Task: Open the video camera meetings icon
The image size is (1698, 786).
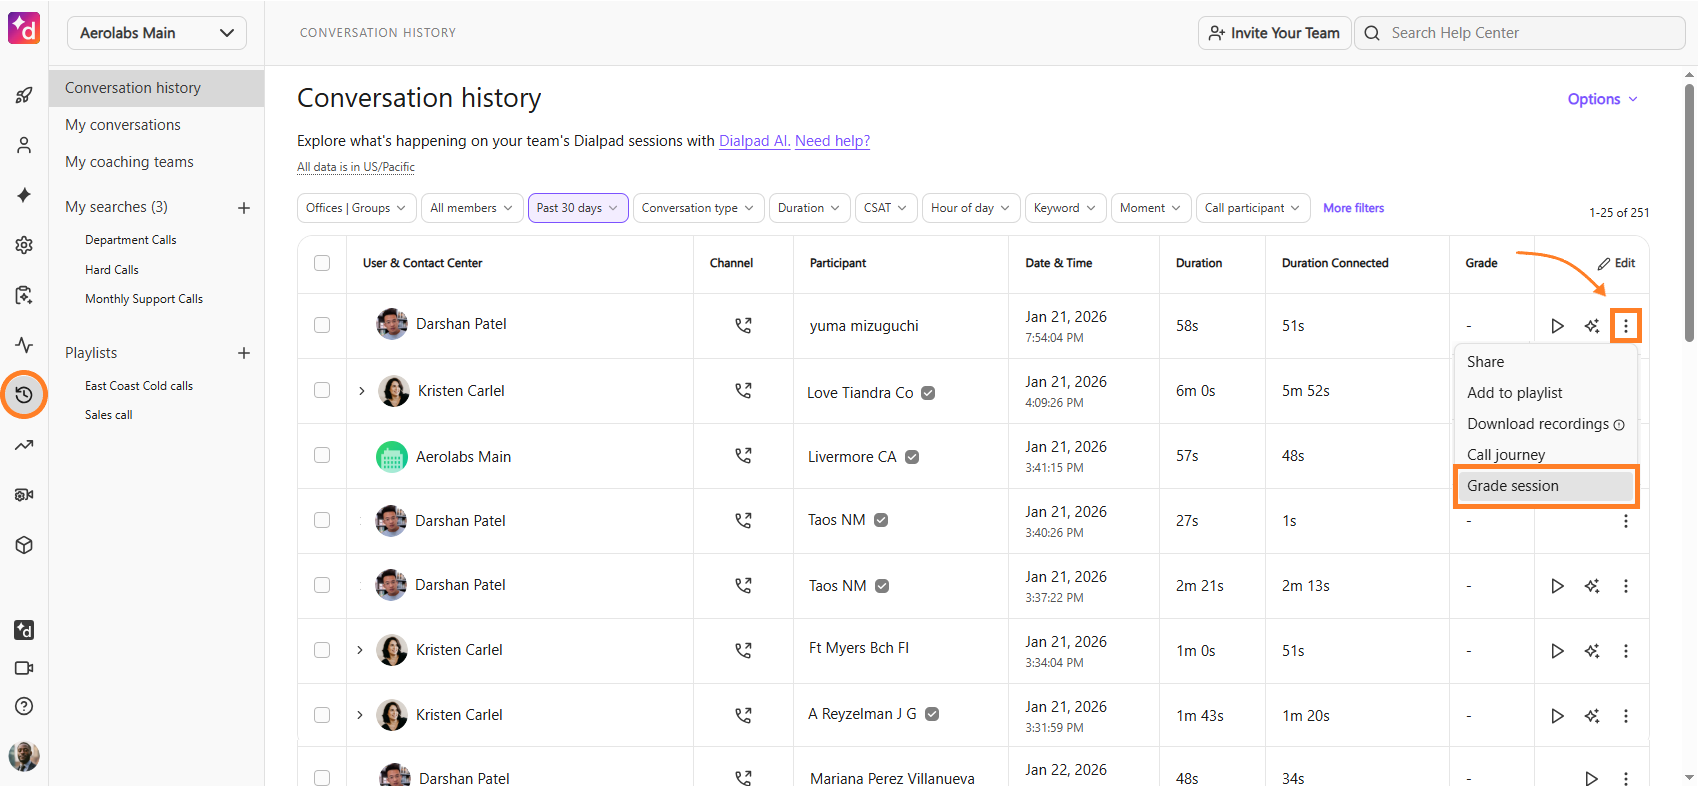Action: [24, 668]
